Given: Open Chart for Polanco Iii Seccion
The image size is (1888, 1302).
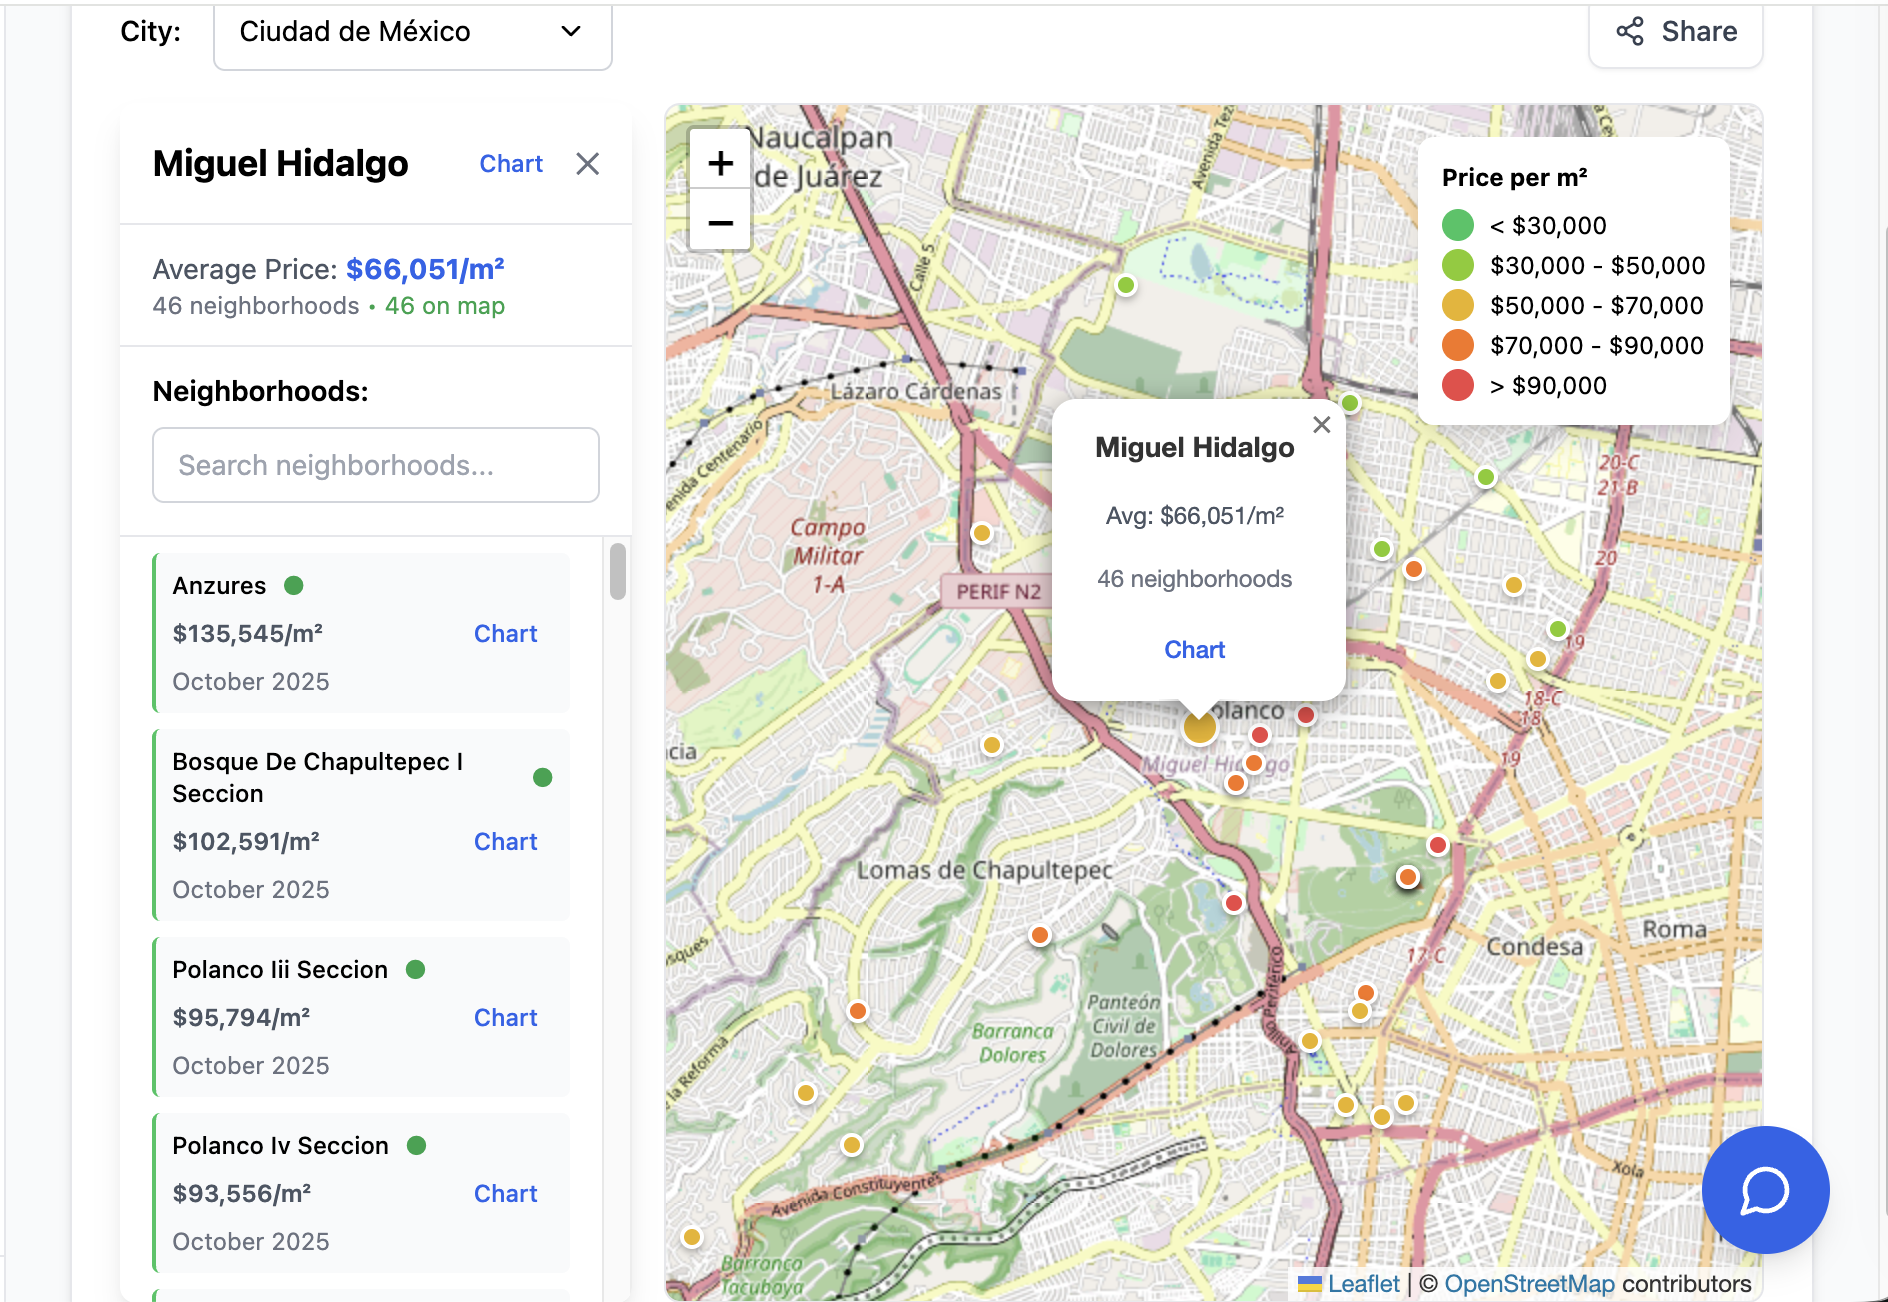Looking at the screenshot, I should [505, 1017].
